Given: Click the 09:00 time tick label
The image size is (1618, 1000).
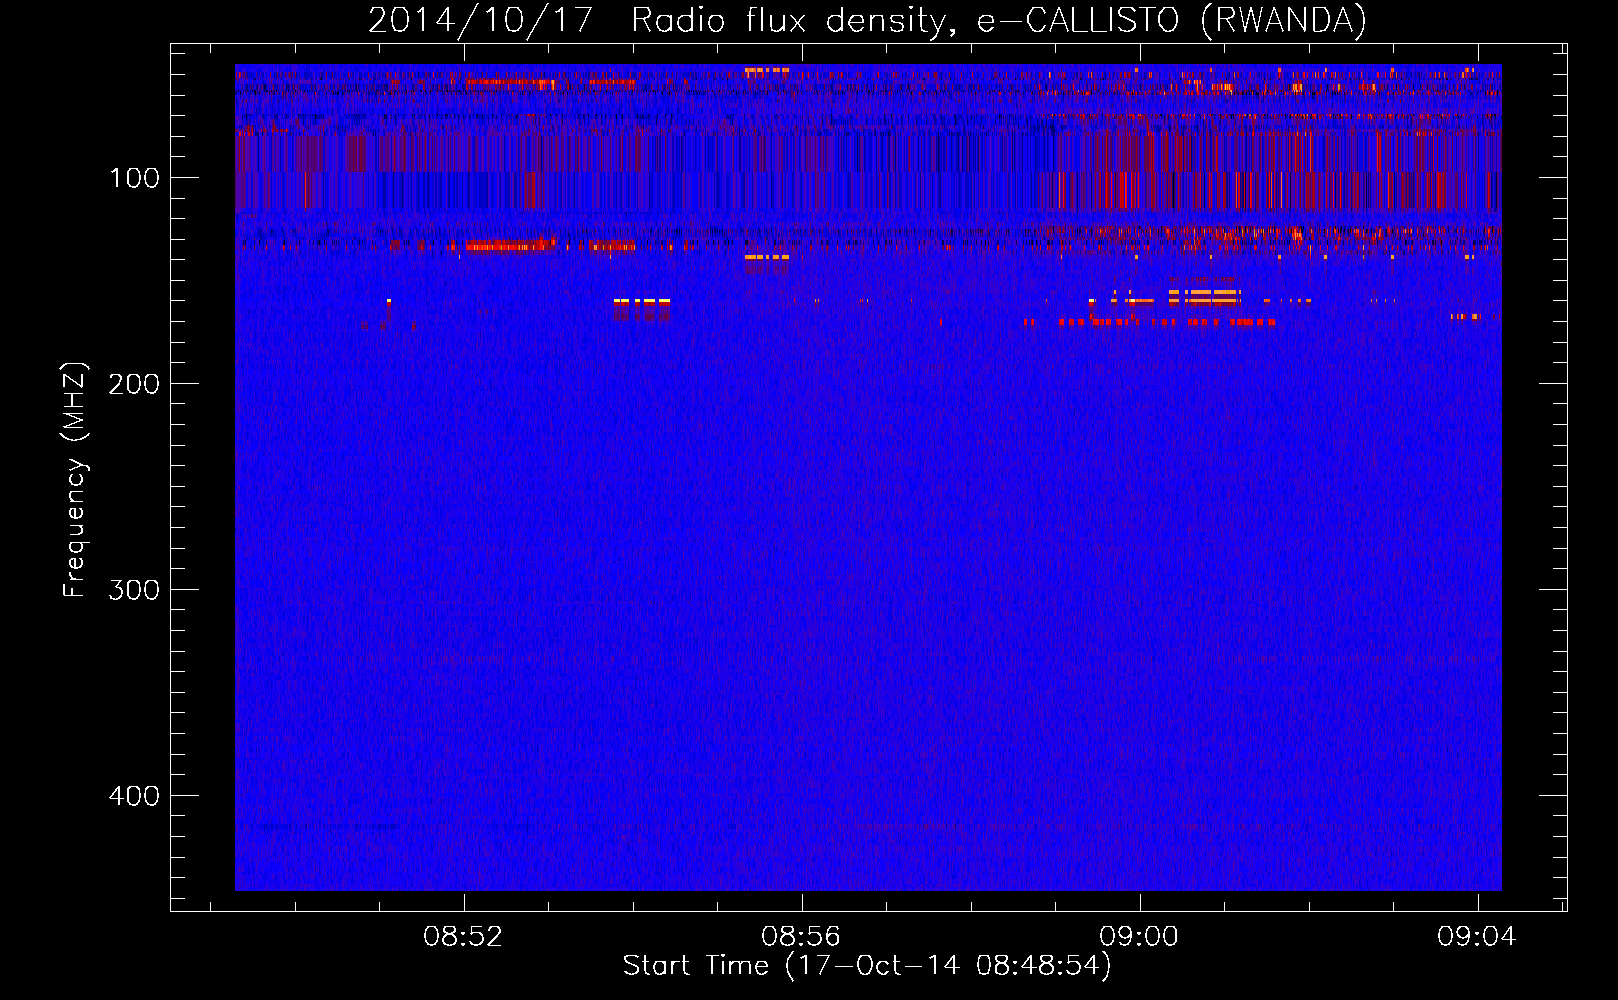Looking at the screenshot, I should click(1139, 937).
